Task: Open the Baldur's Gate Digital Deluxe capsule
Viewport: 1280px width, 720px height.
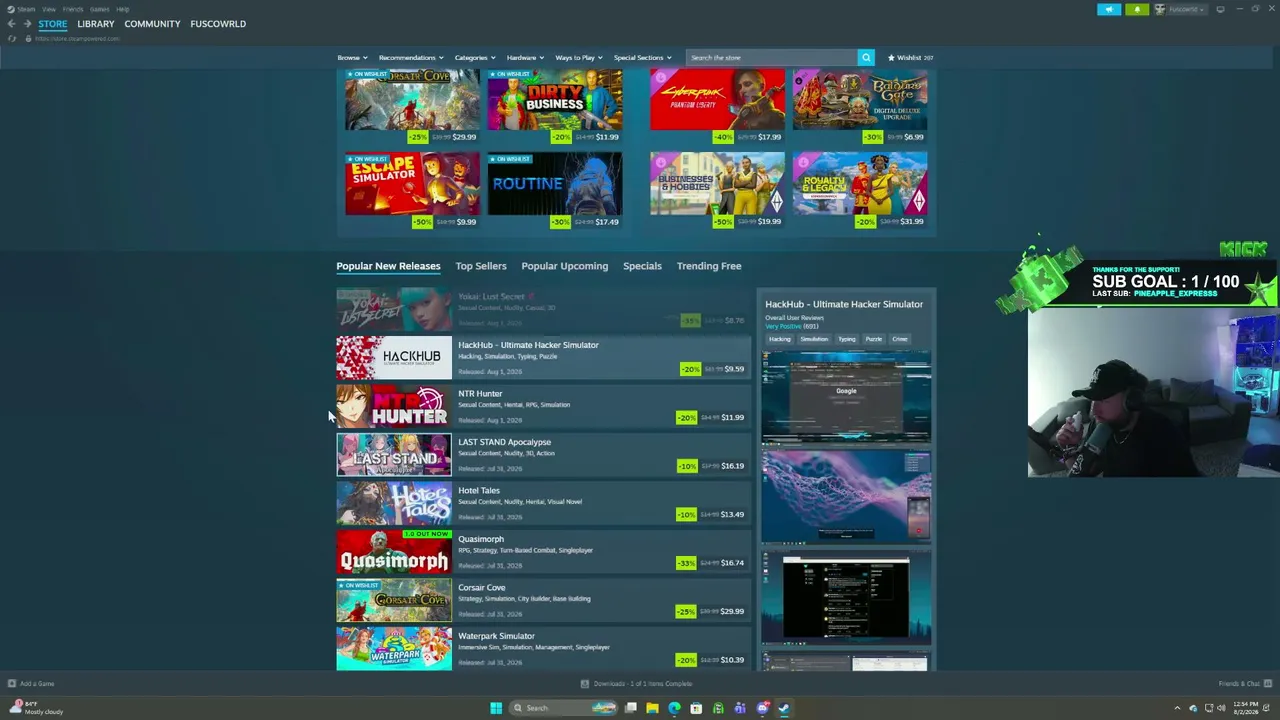Action: pos(860,107)
